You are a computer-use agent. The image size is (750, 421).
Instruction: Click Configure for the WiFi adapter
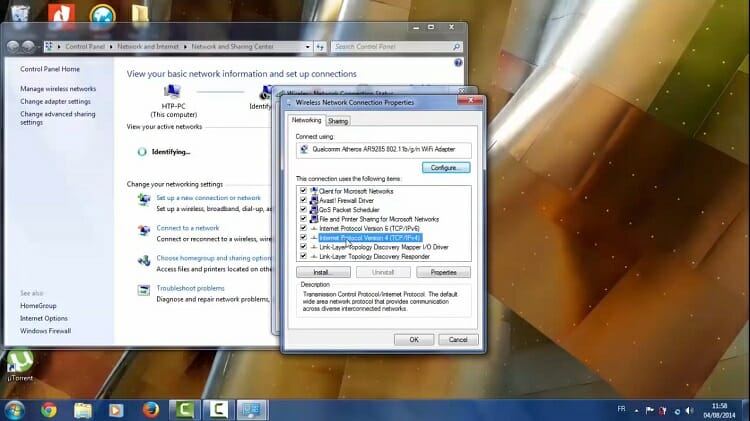pos(446,168)
